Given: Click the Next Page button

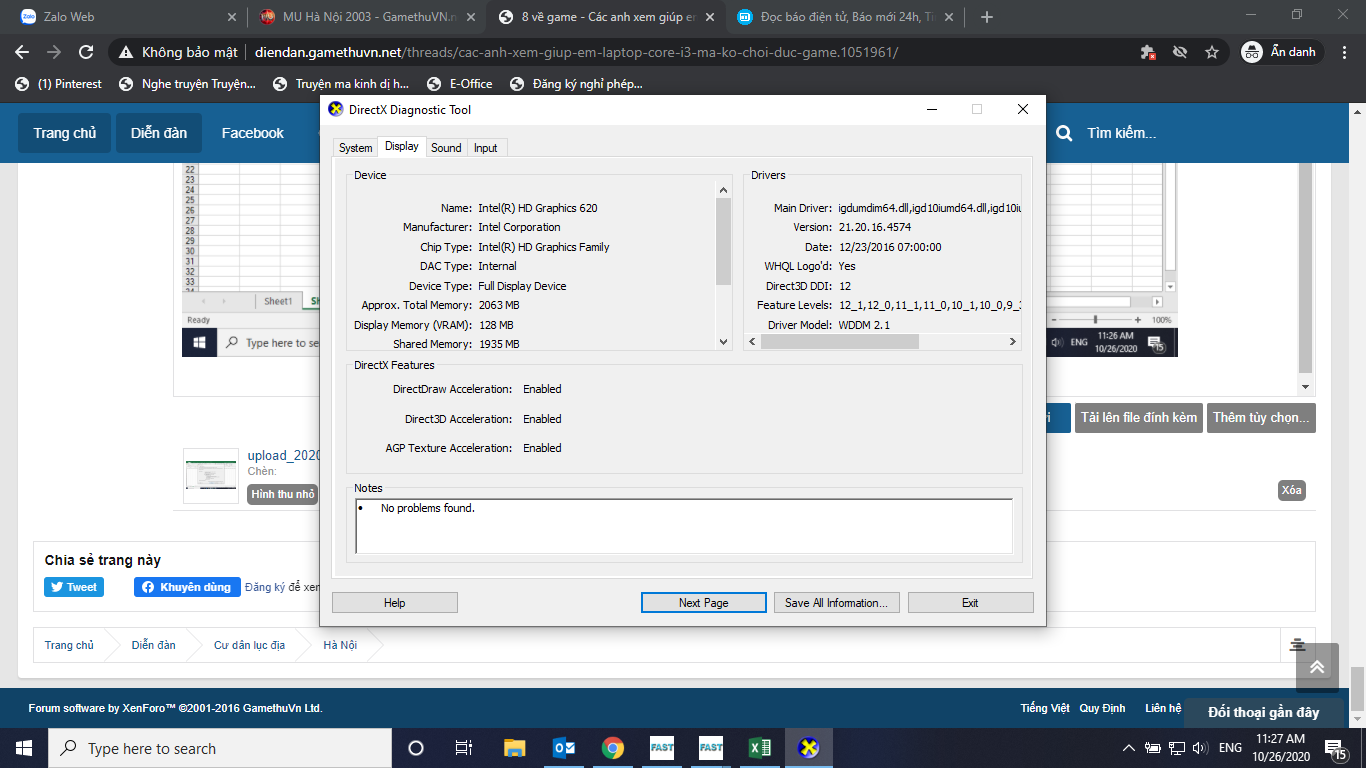Looking at the screenshot, I should click(703, 603).
